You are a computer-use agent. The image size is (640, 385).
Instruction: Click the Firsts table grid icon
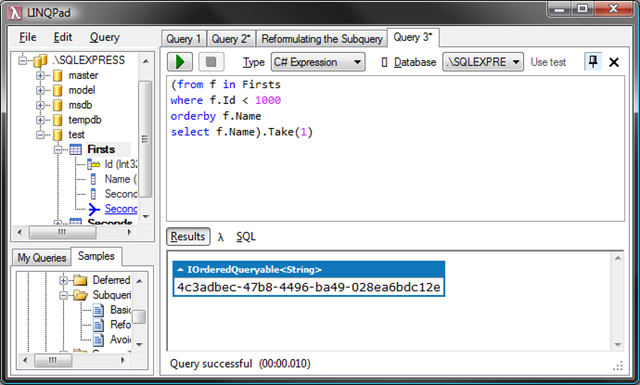(76, 149)
